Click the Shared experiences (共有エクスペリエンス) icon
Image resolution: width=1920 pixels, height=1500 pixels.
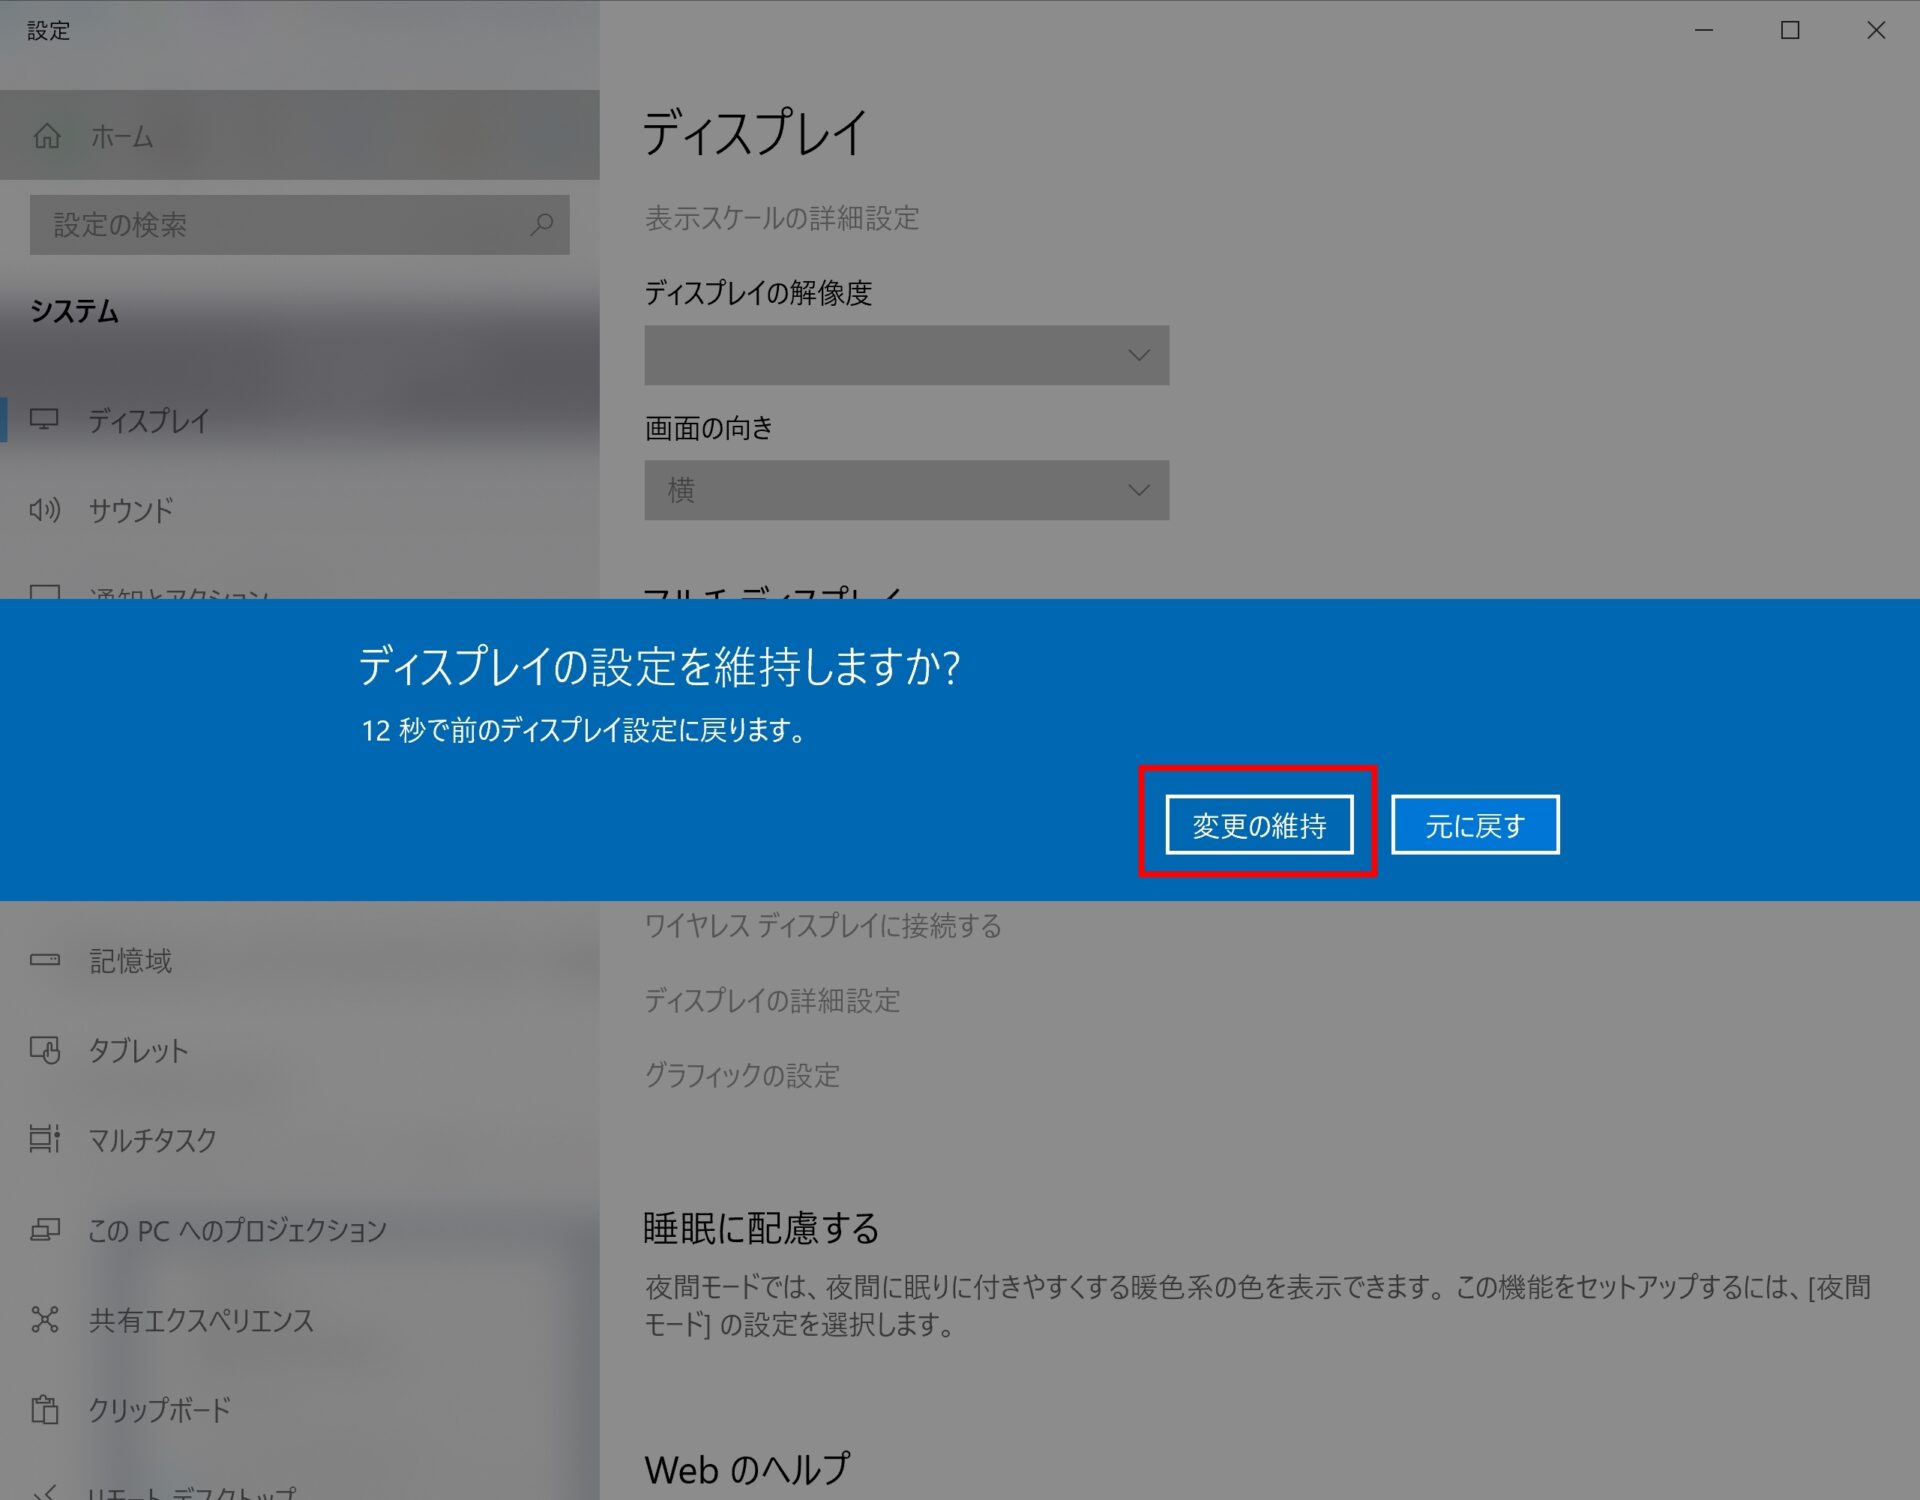pos(44,1319)
